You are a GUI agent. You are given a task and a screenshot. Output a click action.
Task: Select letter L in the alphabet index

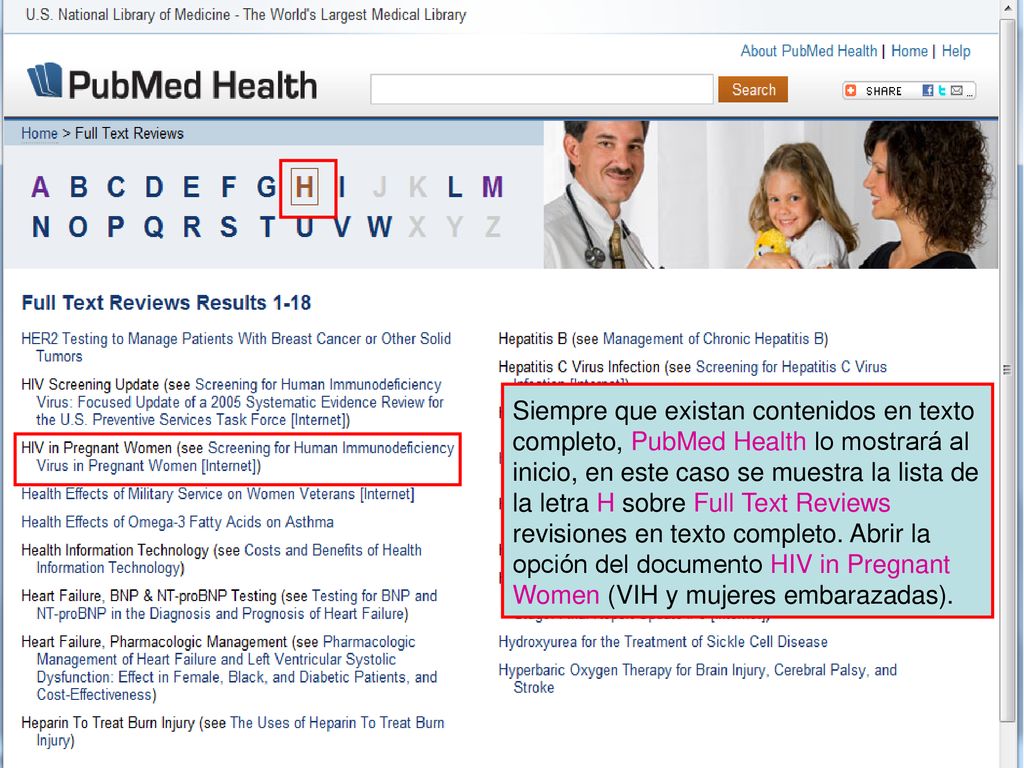tap(455, 187)
